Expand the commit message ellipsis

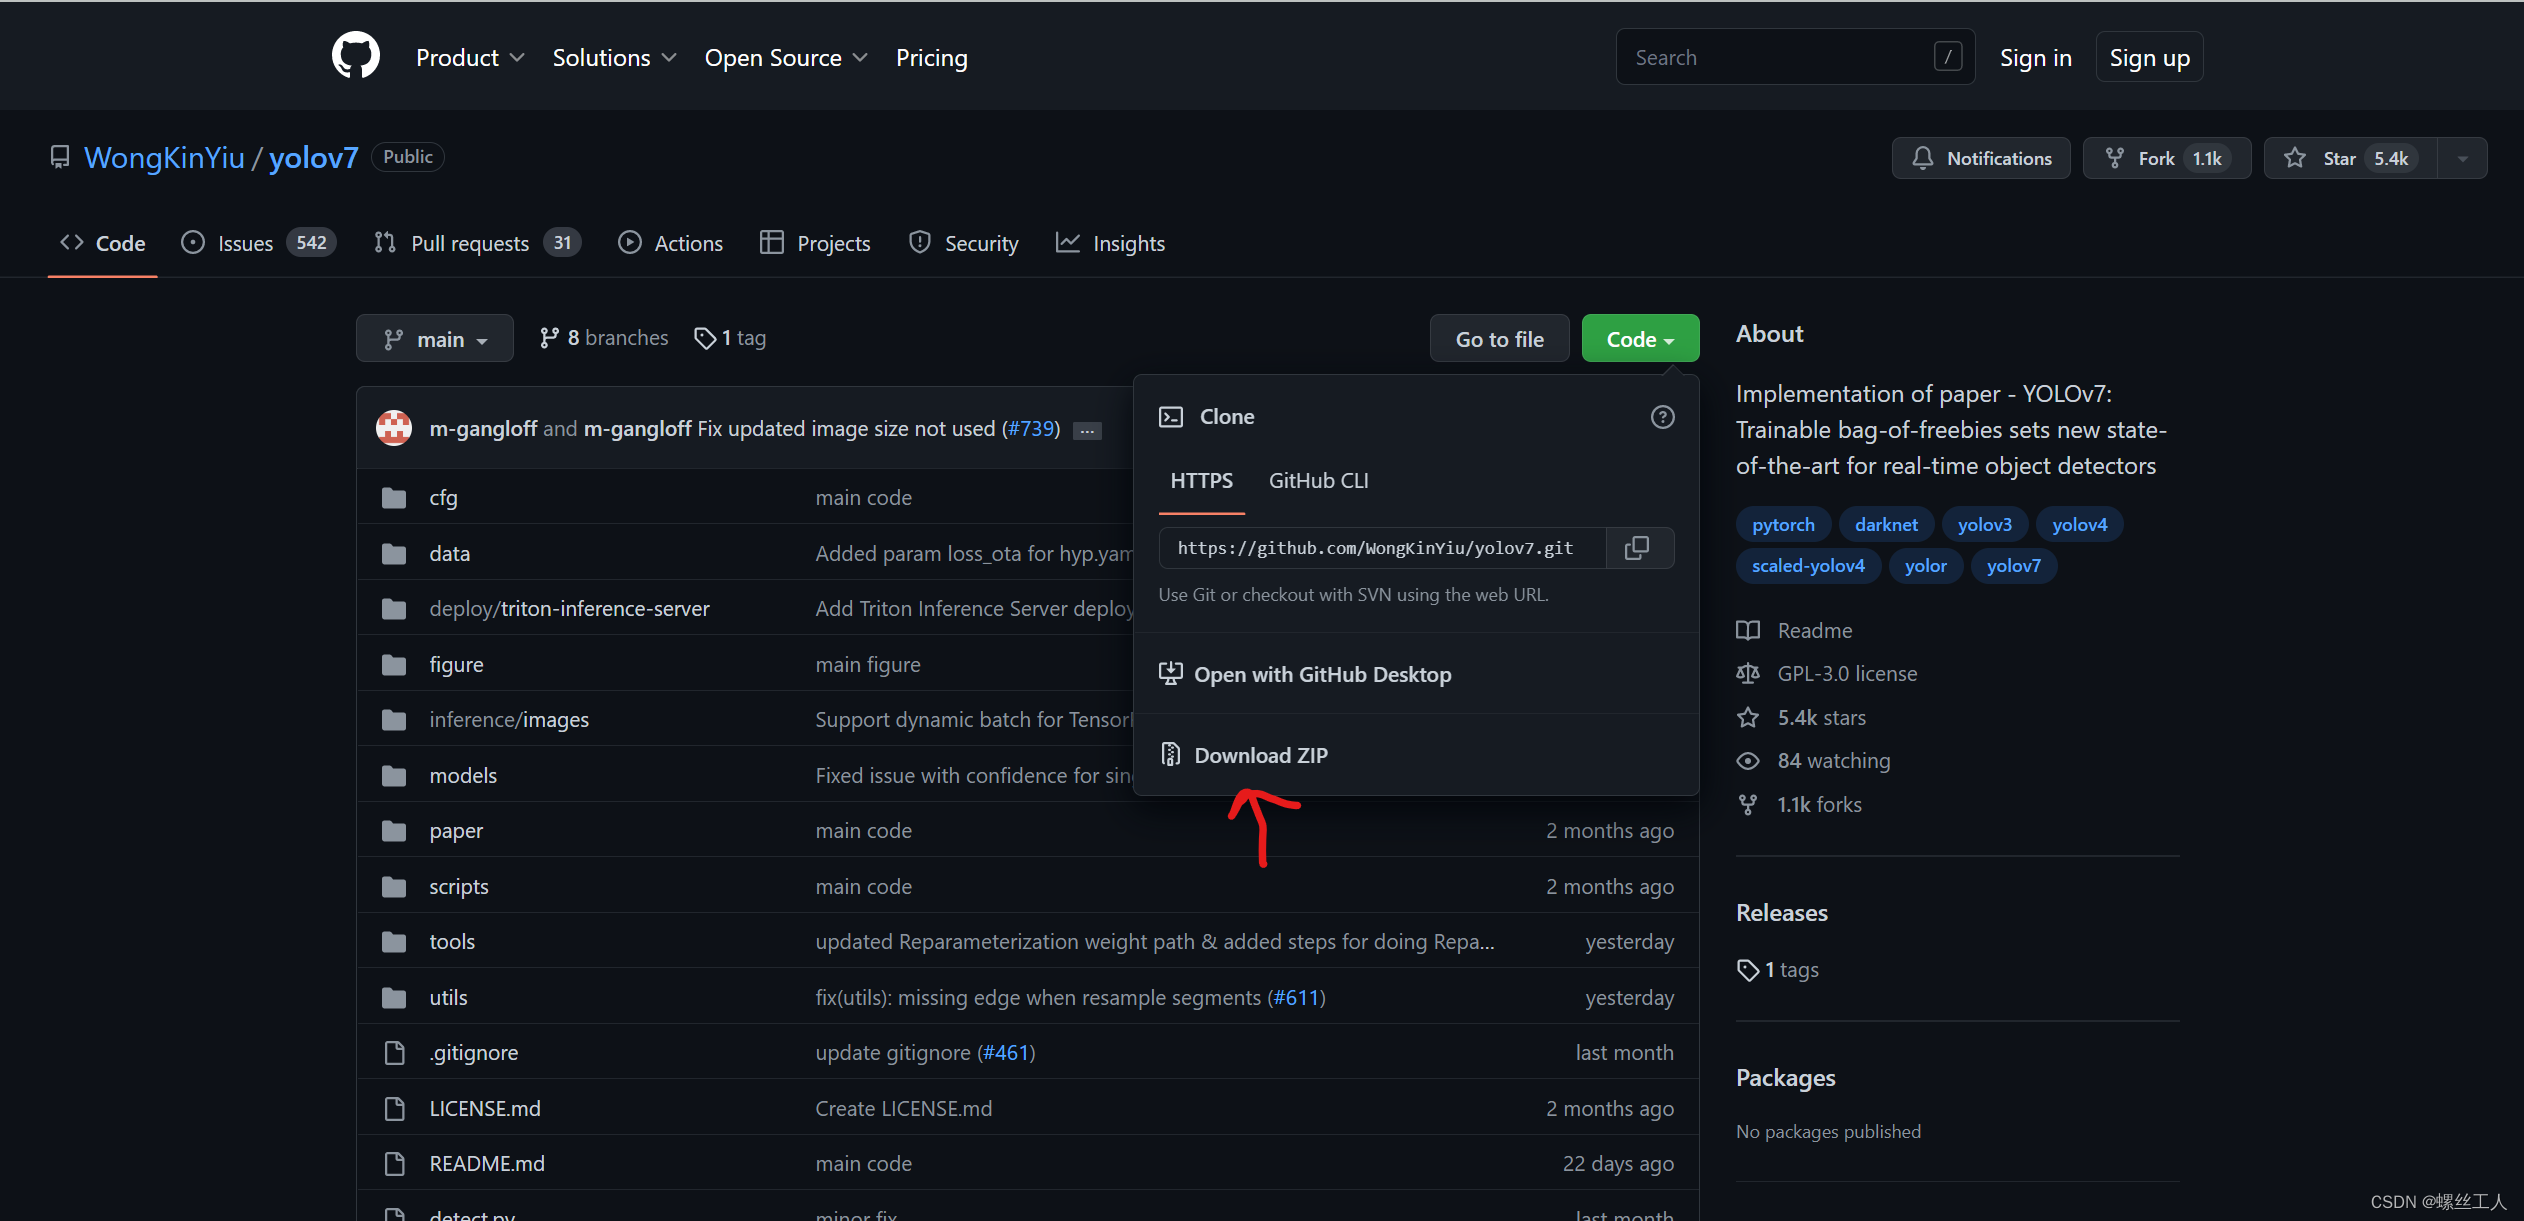pyautogui.click(x=1087, y=430)
